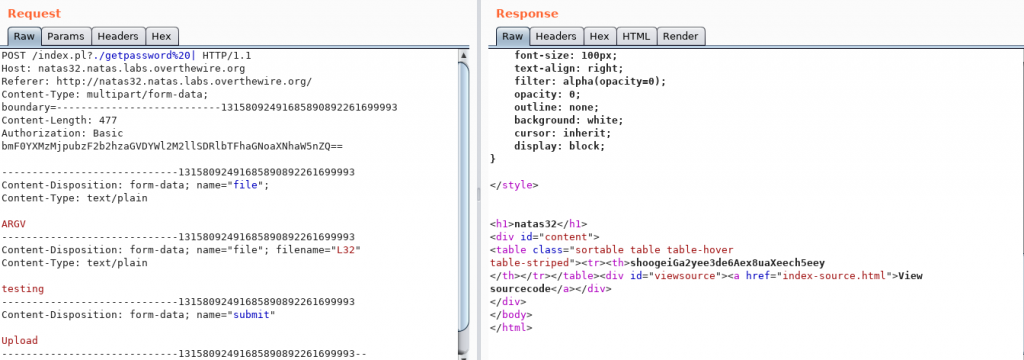
Task: Open the Response Hex tab
Action: point(600,37)
